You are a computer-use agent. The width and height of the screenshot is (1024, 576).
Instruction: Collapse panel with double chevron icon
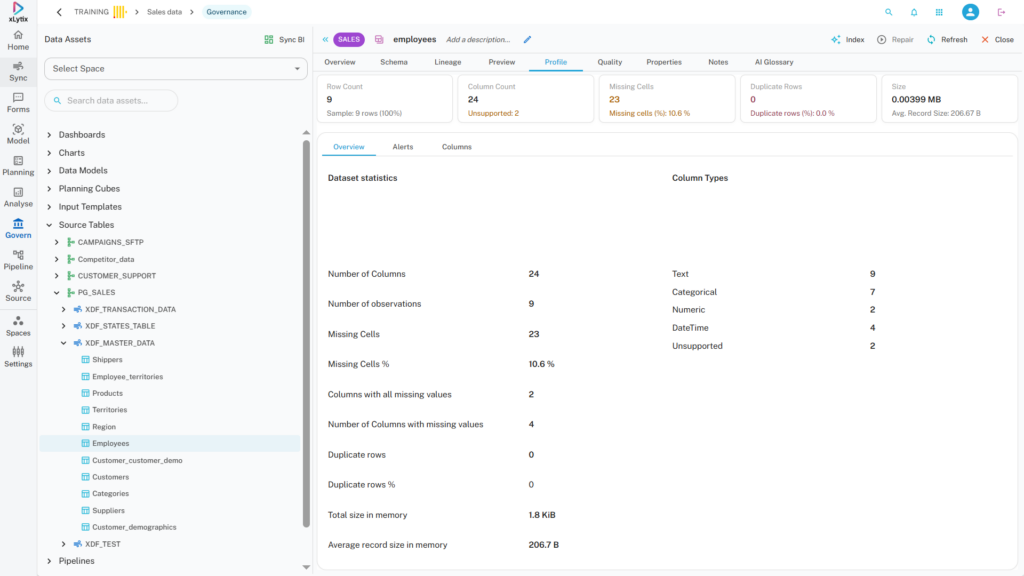325,40
